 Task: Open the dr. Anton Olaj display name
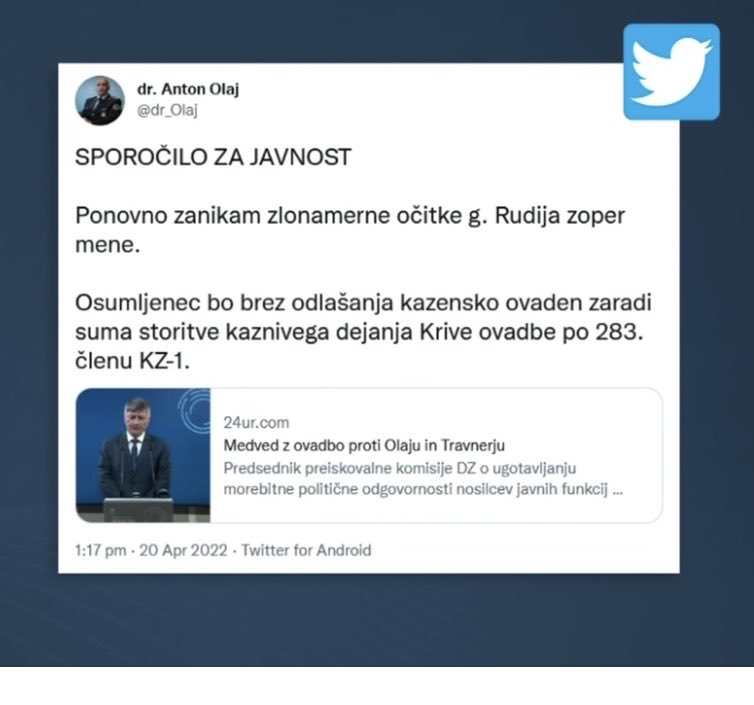point(188,89)
